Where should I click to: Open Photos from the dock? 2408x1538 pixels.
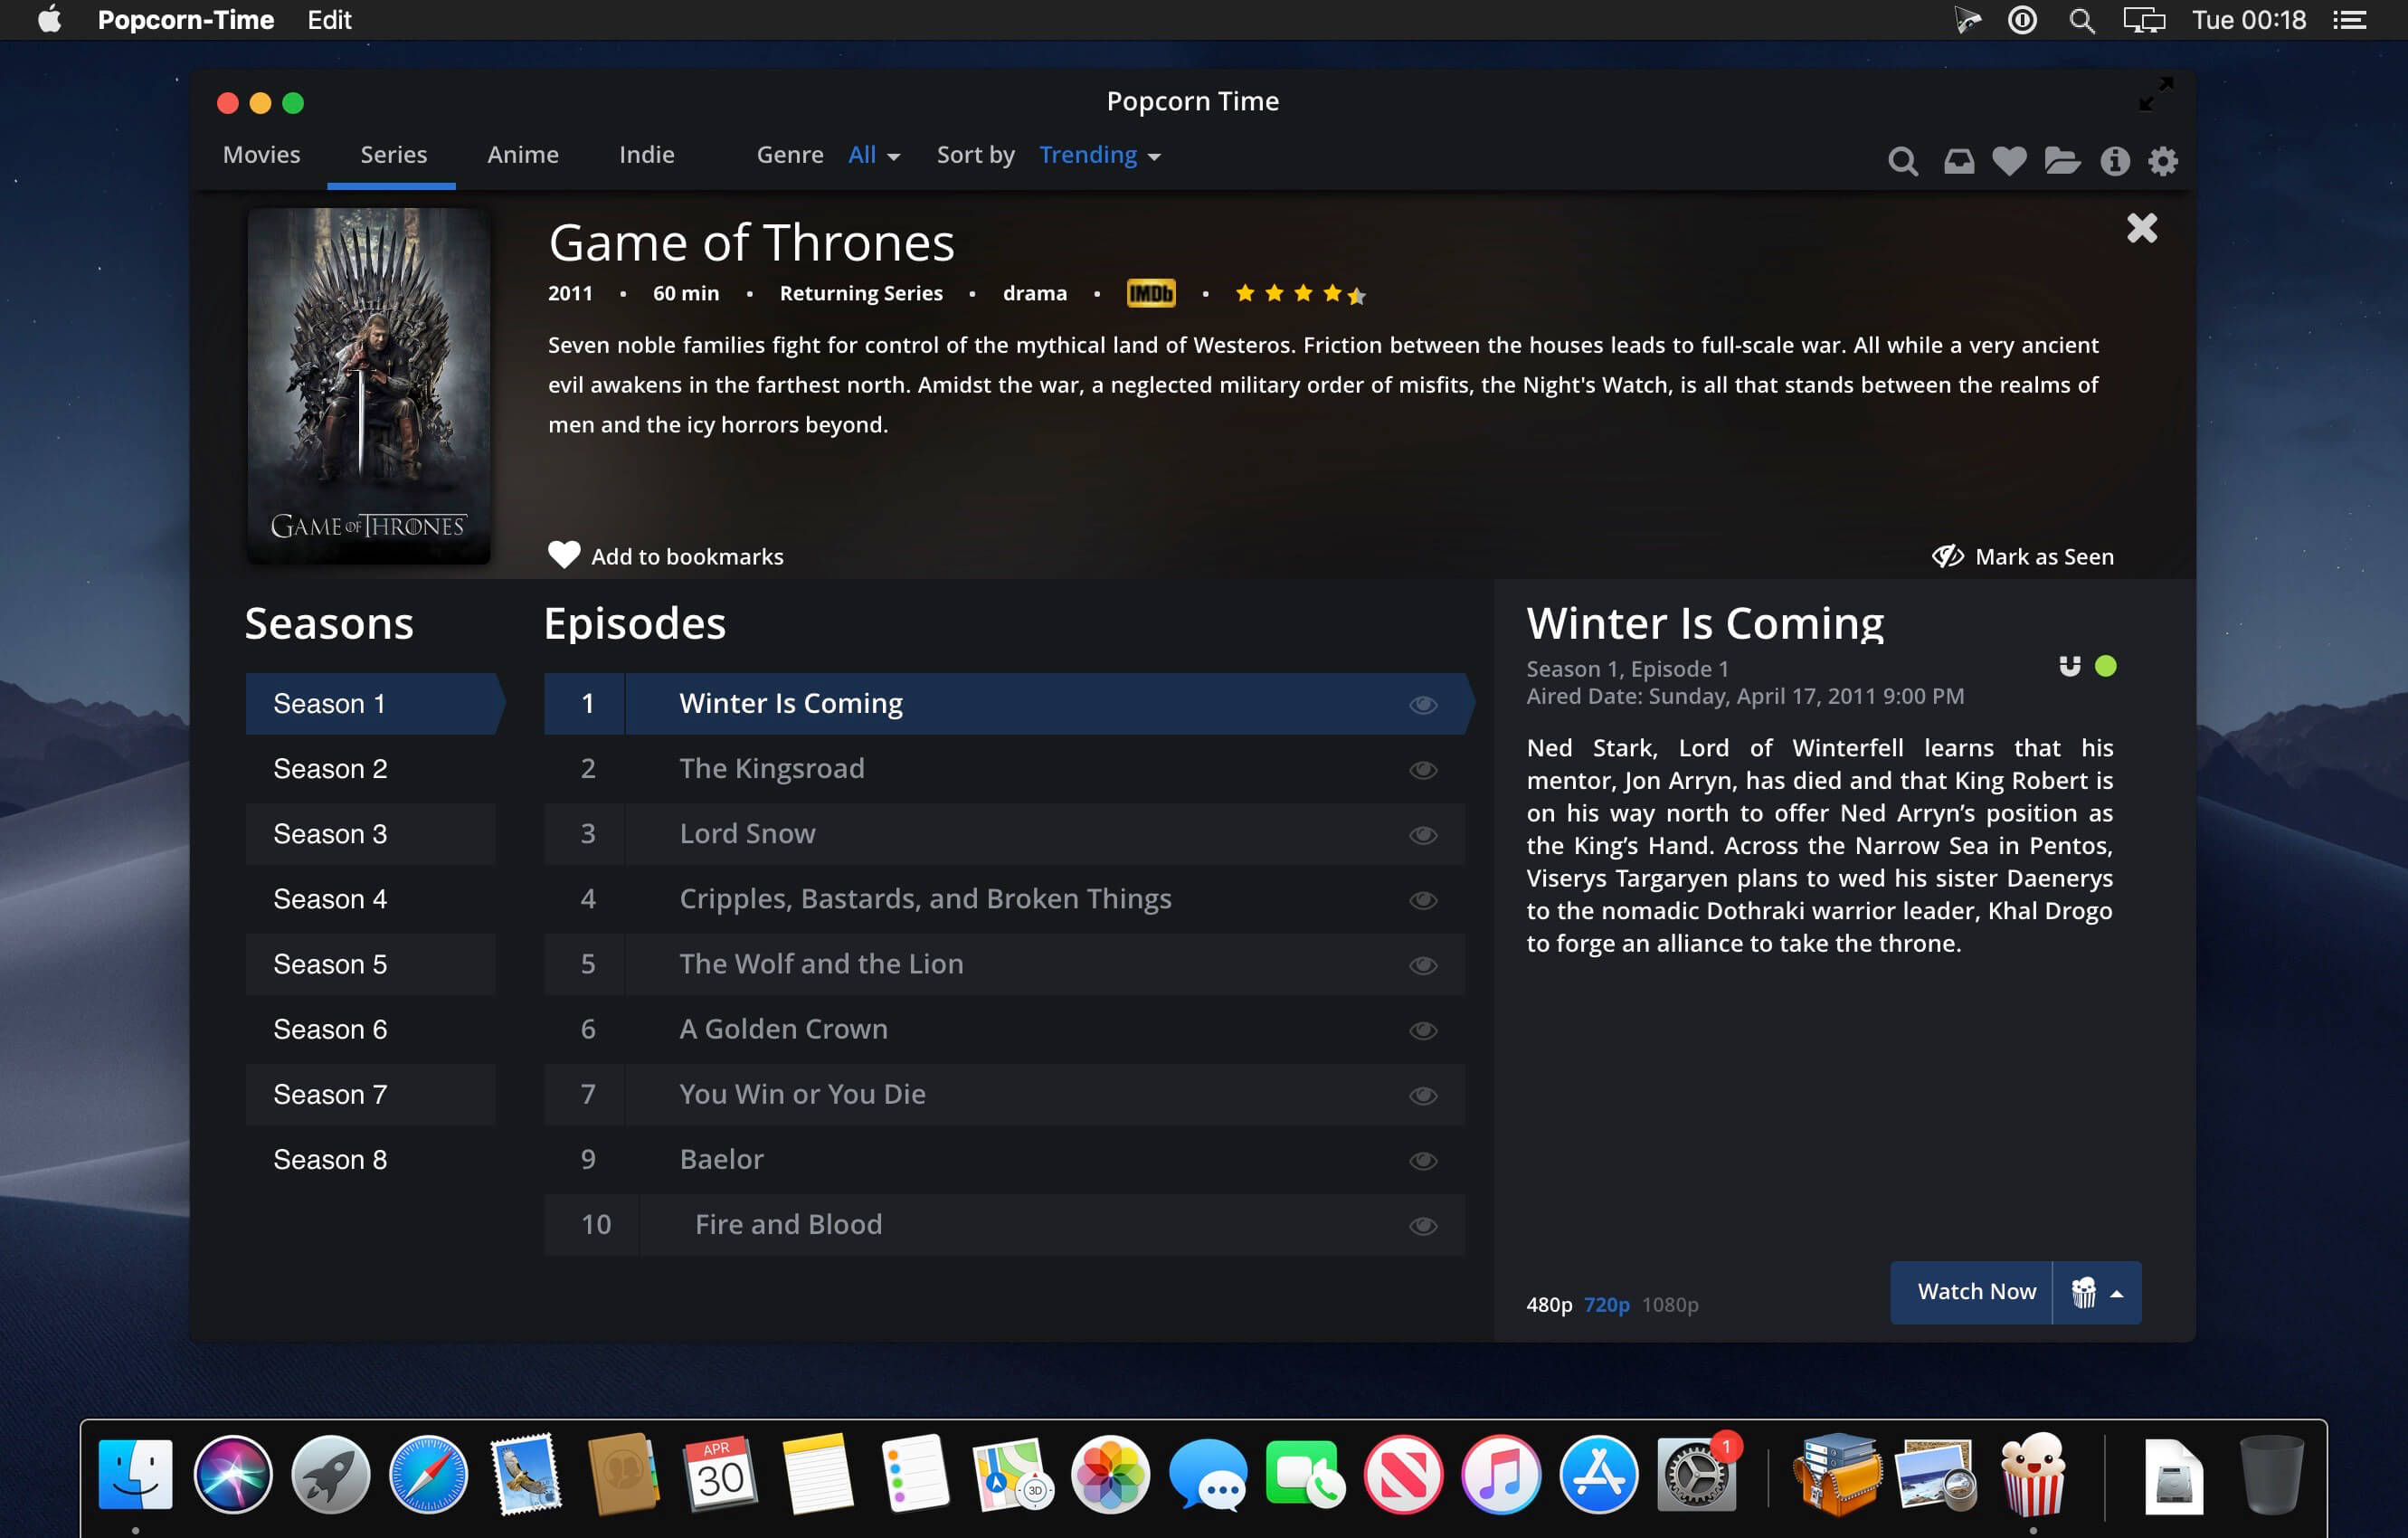(x=1110, y=1474)
